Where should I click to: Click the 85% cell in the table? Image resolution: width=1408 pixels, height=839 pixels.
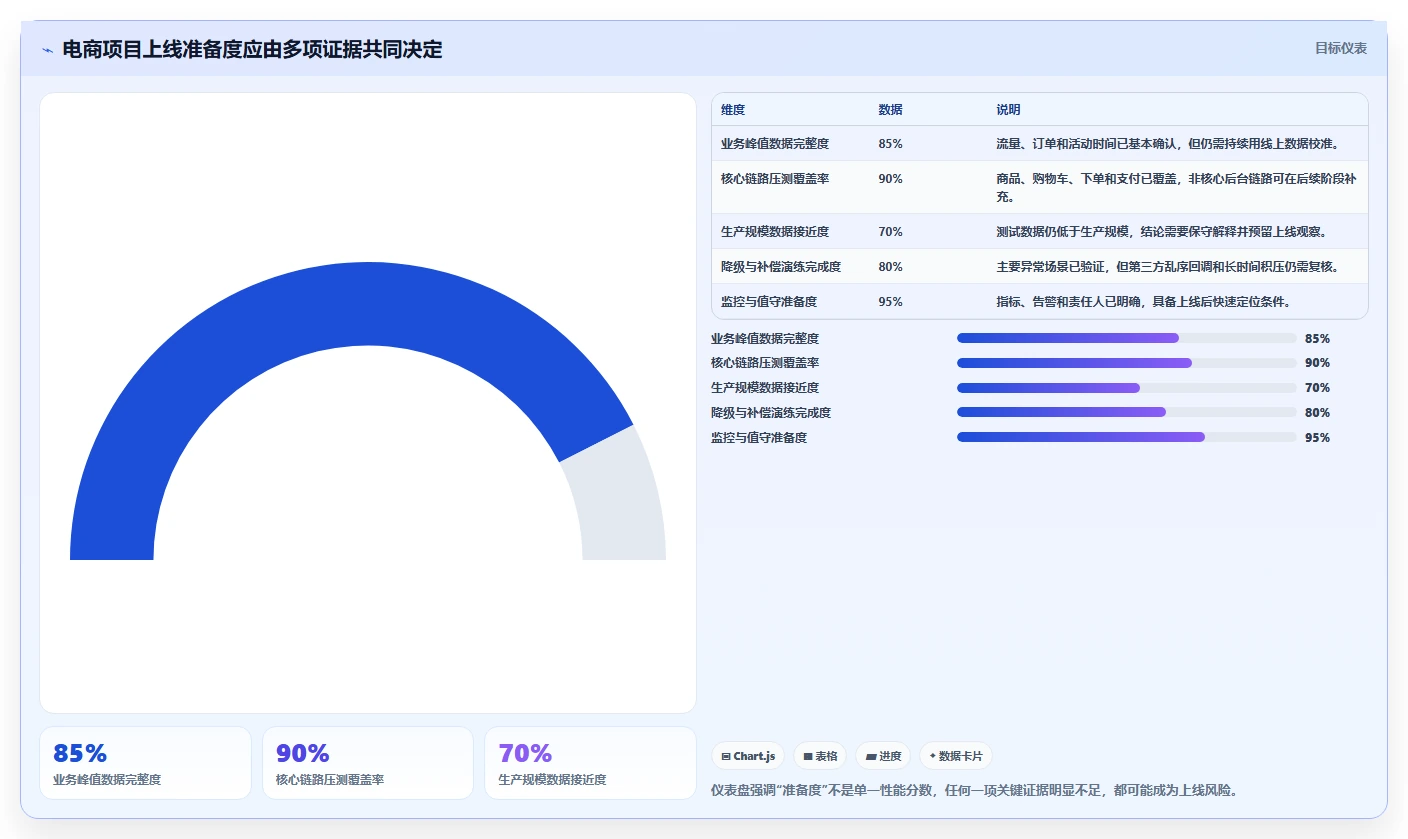pyautogui.click(x=890, y=143)
